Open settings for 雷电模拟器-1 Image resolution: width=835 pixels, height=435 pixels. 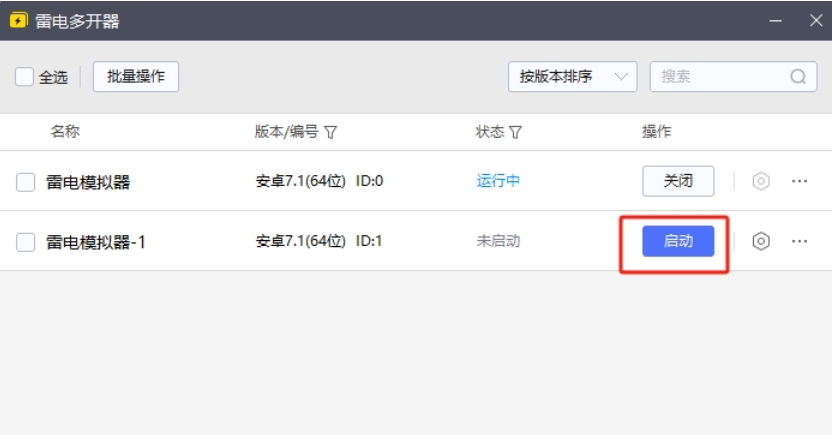click(x=761, y=241)
